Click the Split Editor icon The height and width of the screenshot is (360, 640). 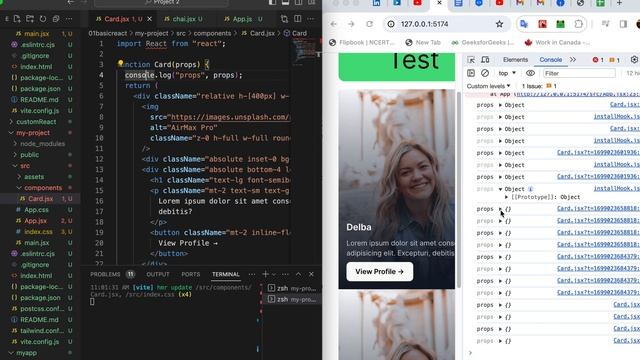298,19
